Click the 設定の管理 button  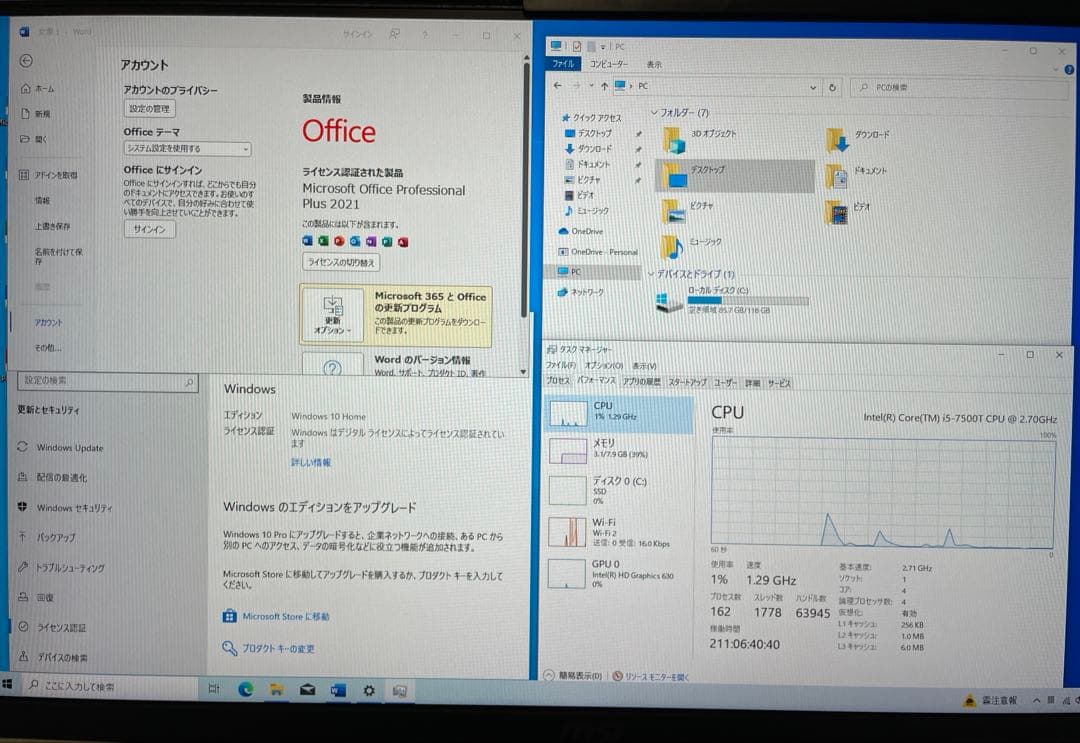[149, 109]
